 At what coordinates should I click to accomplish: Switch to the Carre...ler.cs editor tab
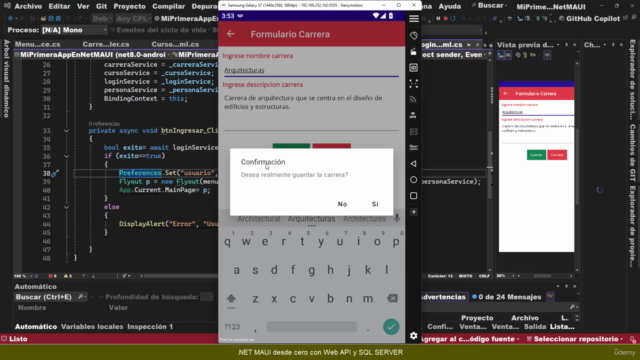106,44
